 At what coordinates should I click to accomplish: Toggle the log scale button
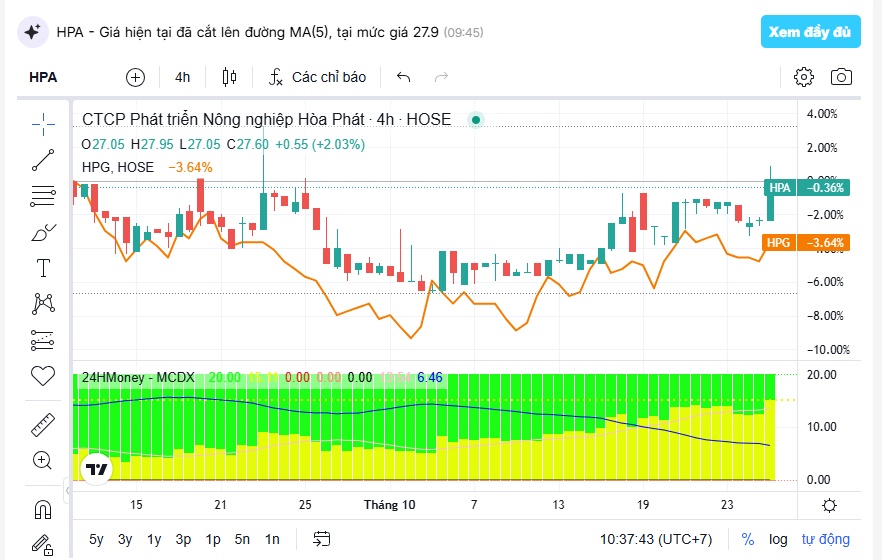(778, 539)
